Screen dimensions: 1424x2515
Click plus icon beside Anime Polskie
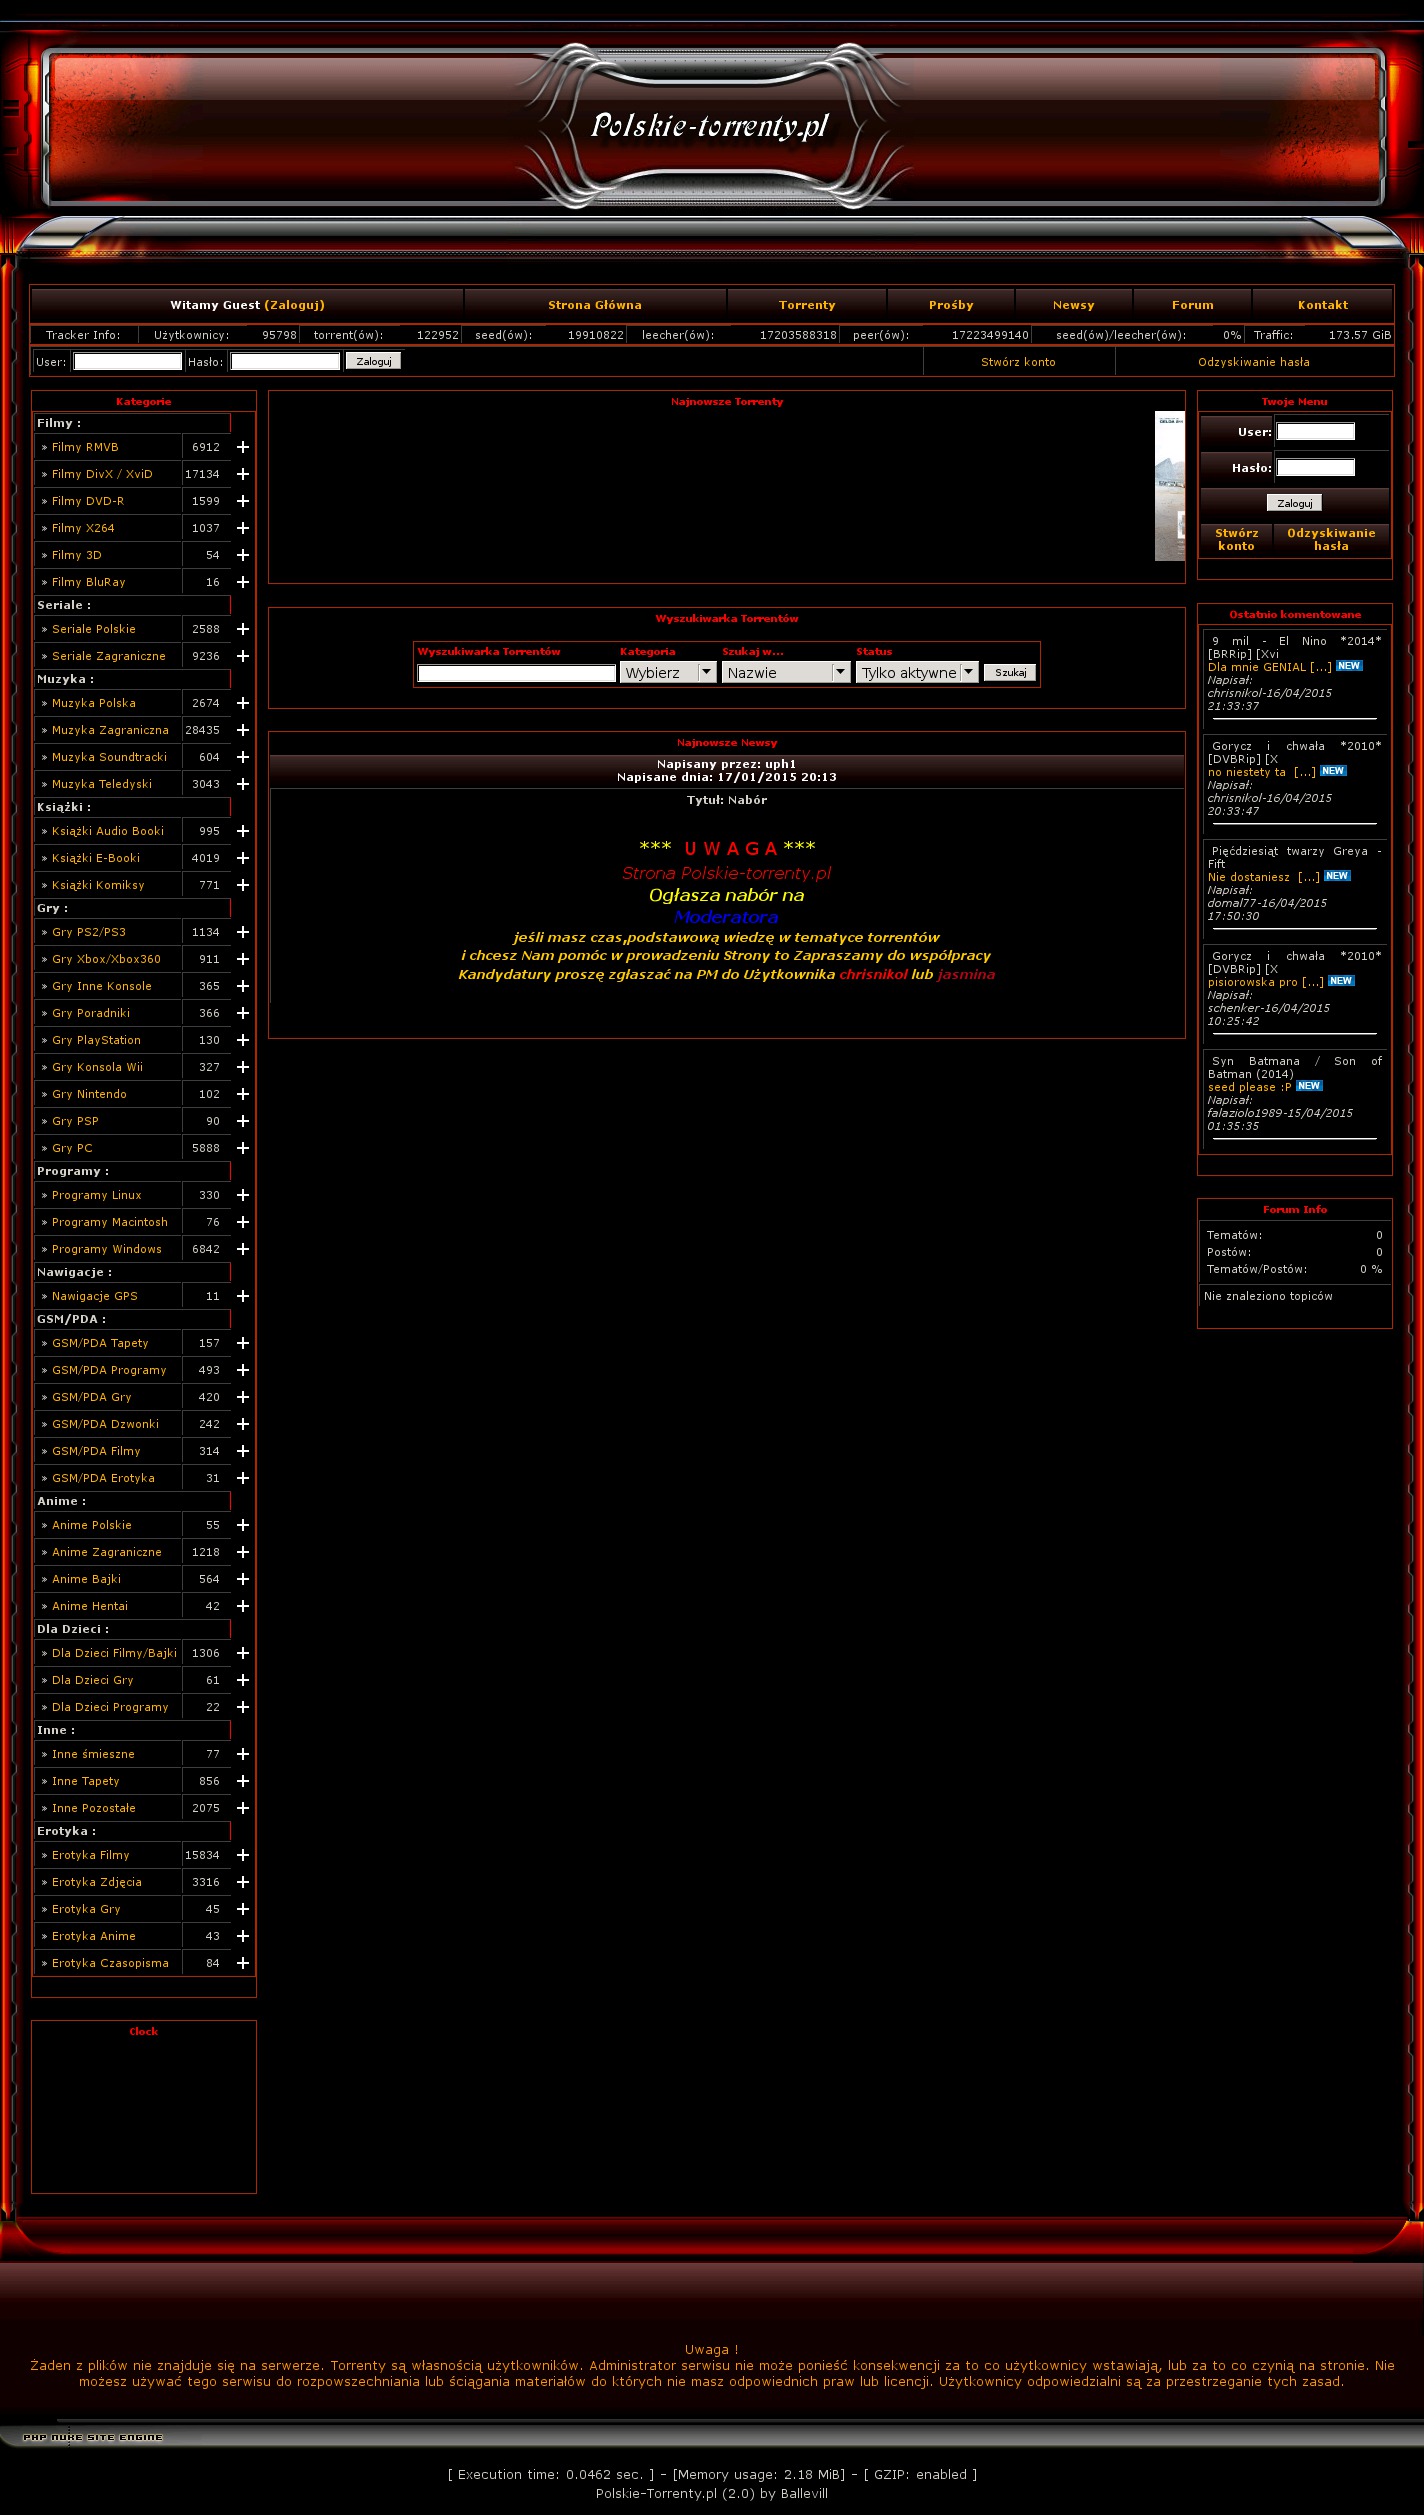point(243,1525)
